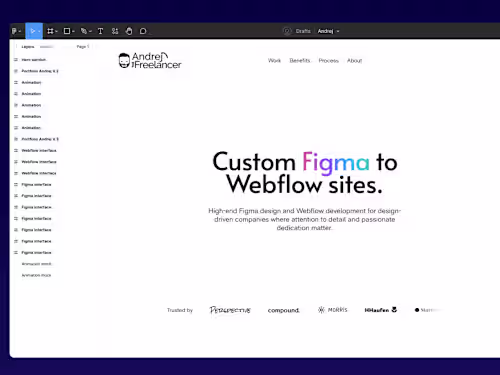Screen dimensions: 500x375
Task: Click the Andrej Freelancer logo
Action: coord(150,60)
